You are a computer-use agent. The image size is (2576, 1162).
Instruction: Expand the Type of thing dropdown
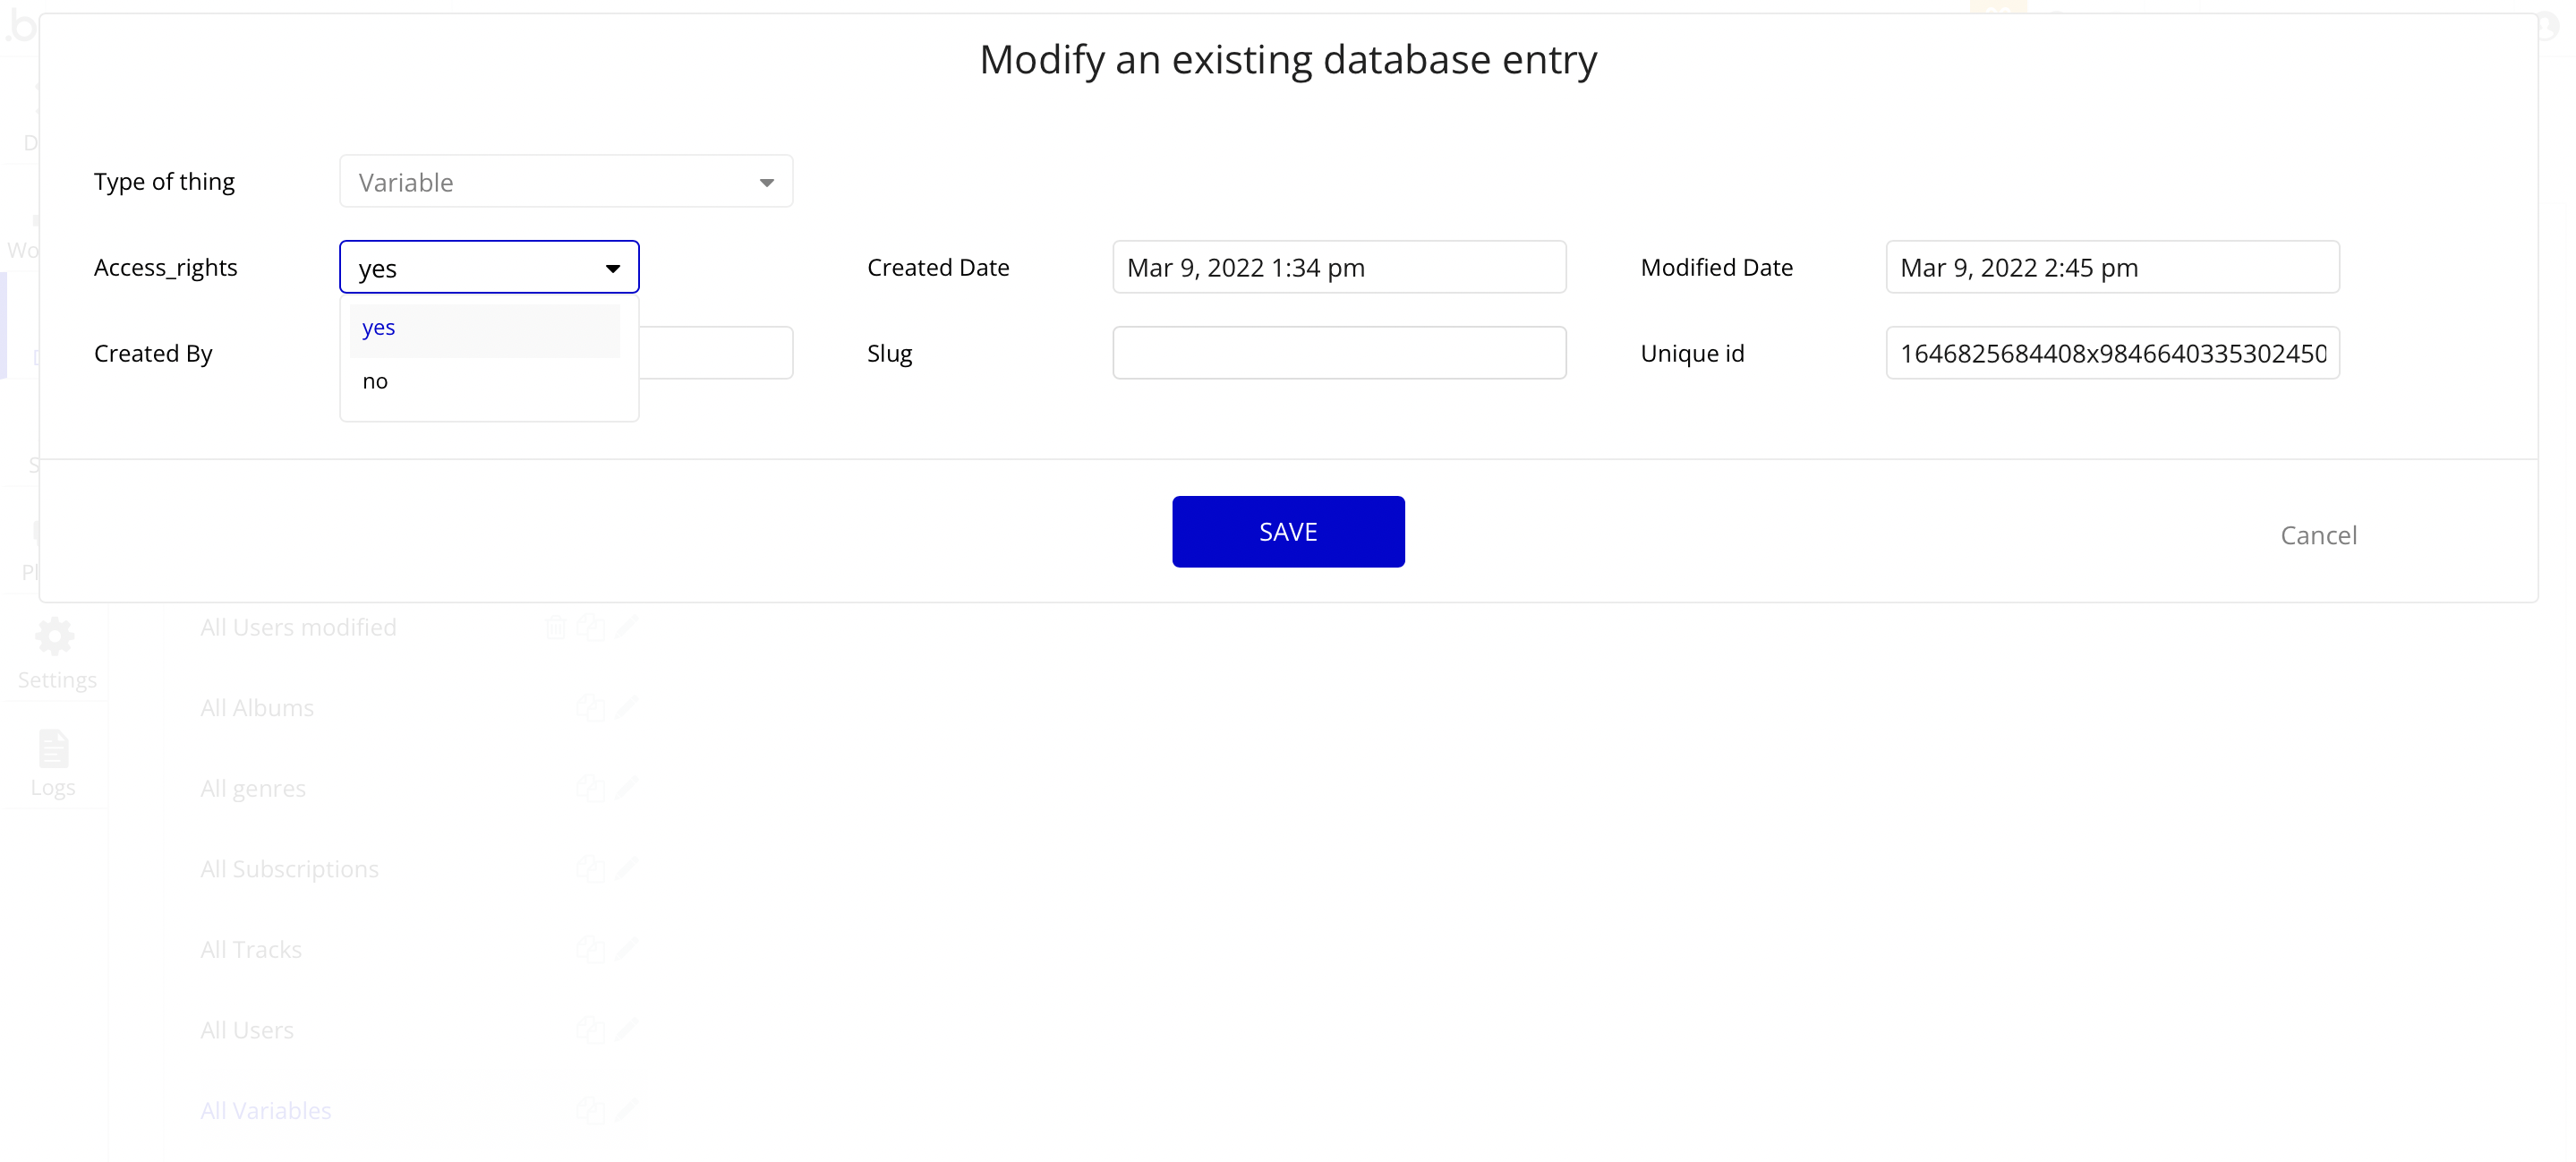coord(565,182)
